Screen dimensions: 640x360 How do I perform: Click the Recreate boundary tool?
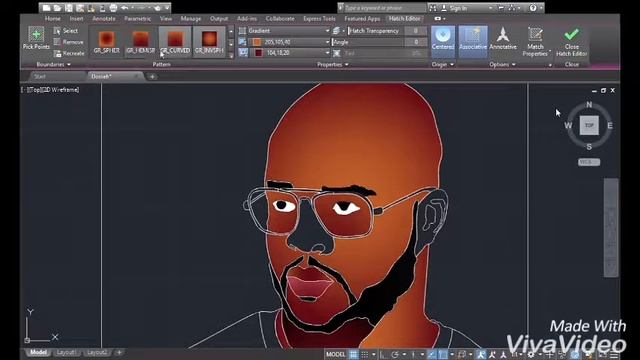[69, 53]
